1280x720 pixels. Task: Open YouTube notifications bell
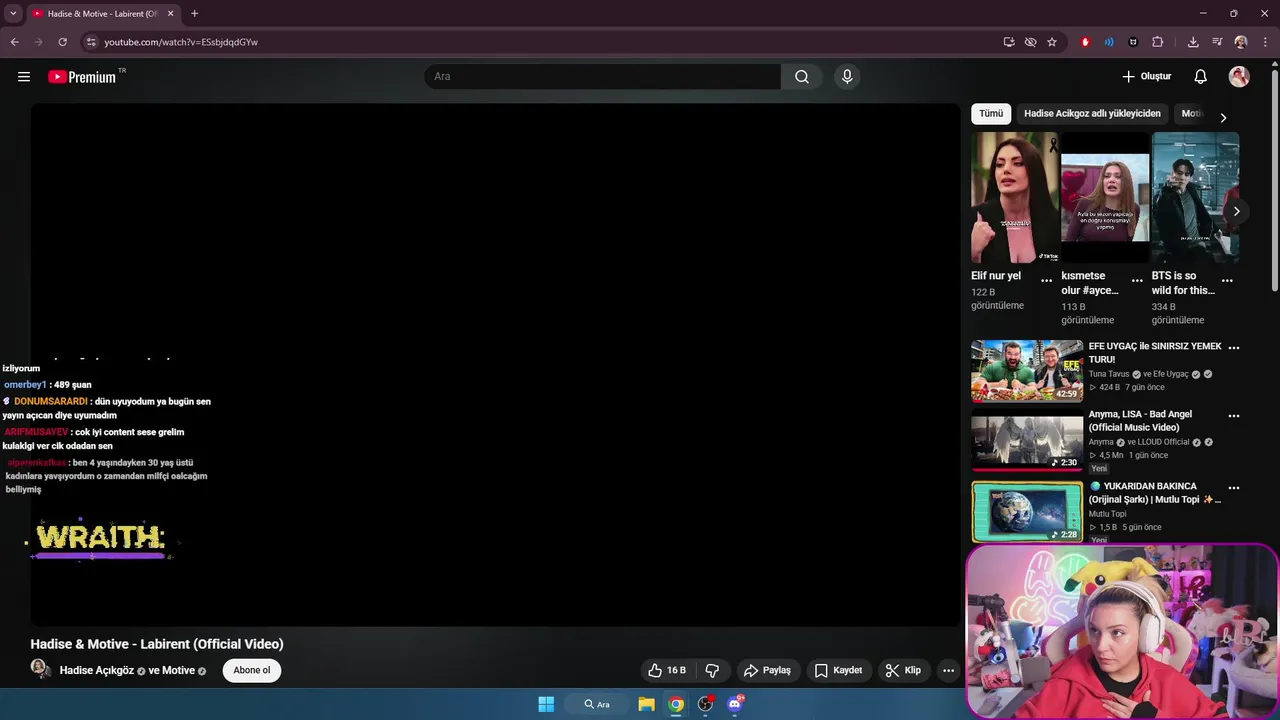(1201, 77)
